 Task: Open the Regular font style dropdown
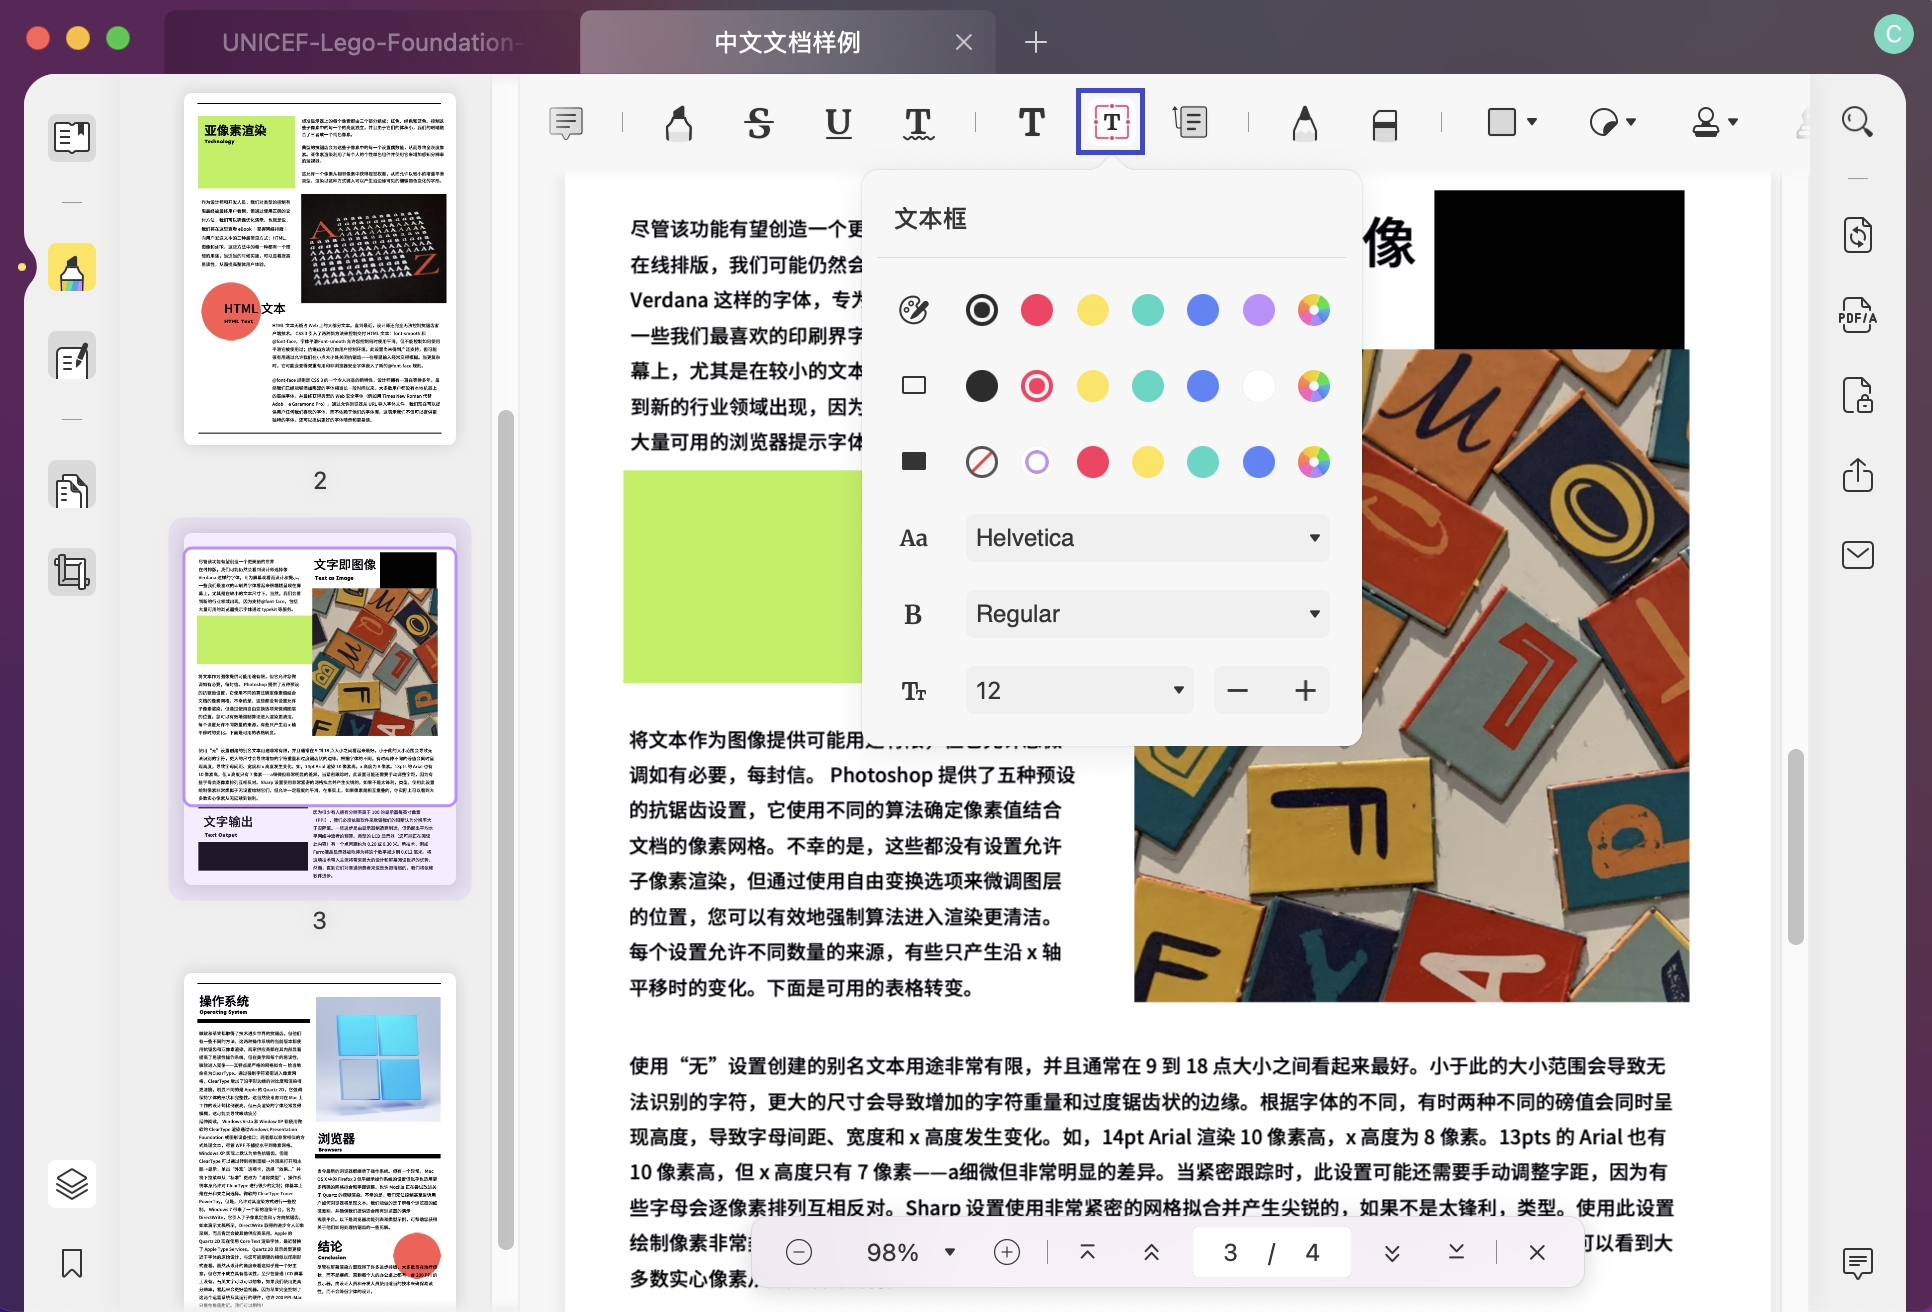tap(1147, 614)
